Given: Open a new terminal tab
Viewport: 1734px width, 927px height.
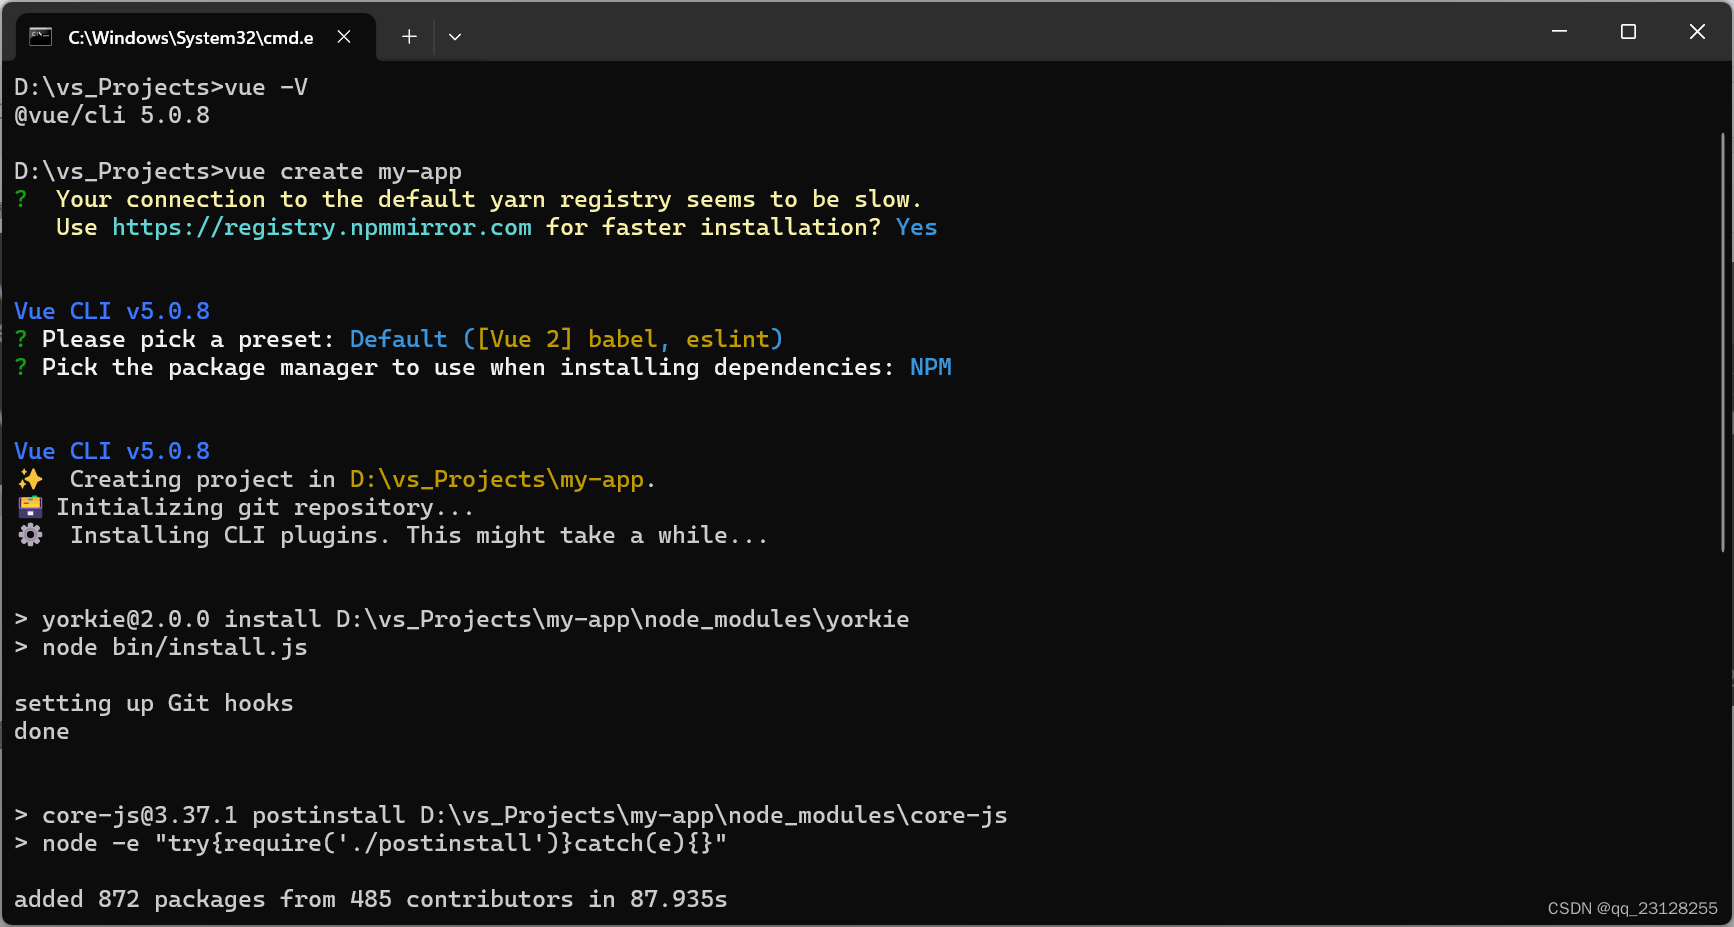Looking at the screenshot, I should 409,37.
